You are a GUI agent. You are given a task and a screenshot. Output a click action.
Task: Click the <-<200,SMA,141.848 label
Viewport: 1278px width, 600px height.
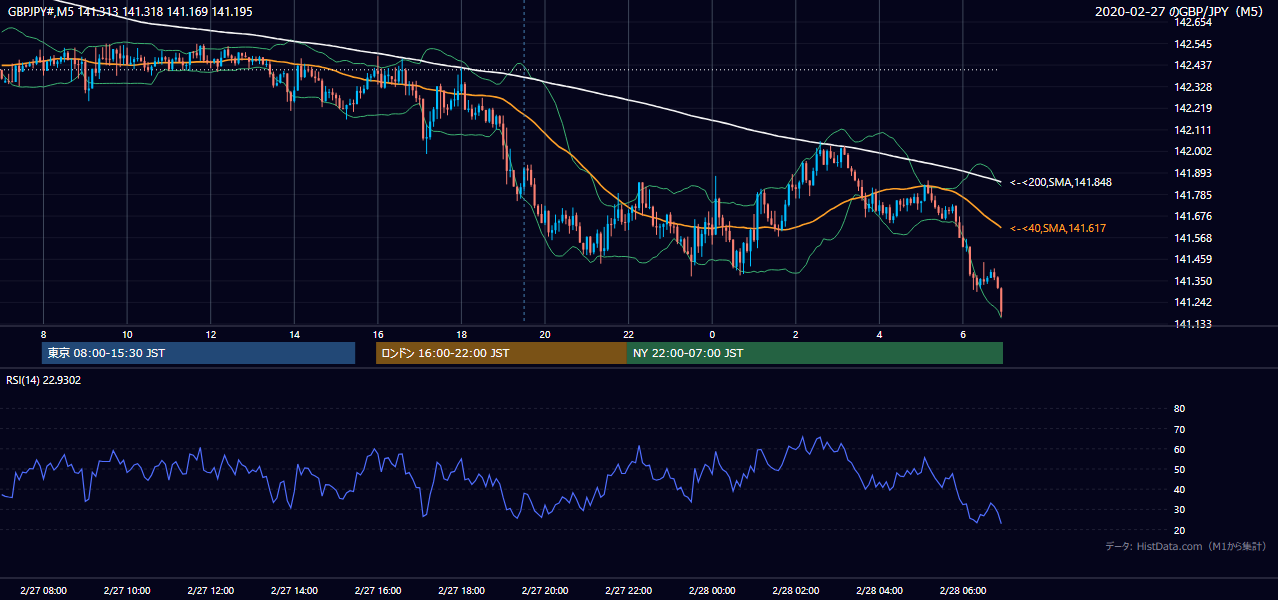[x=1060, y=183]
